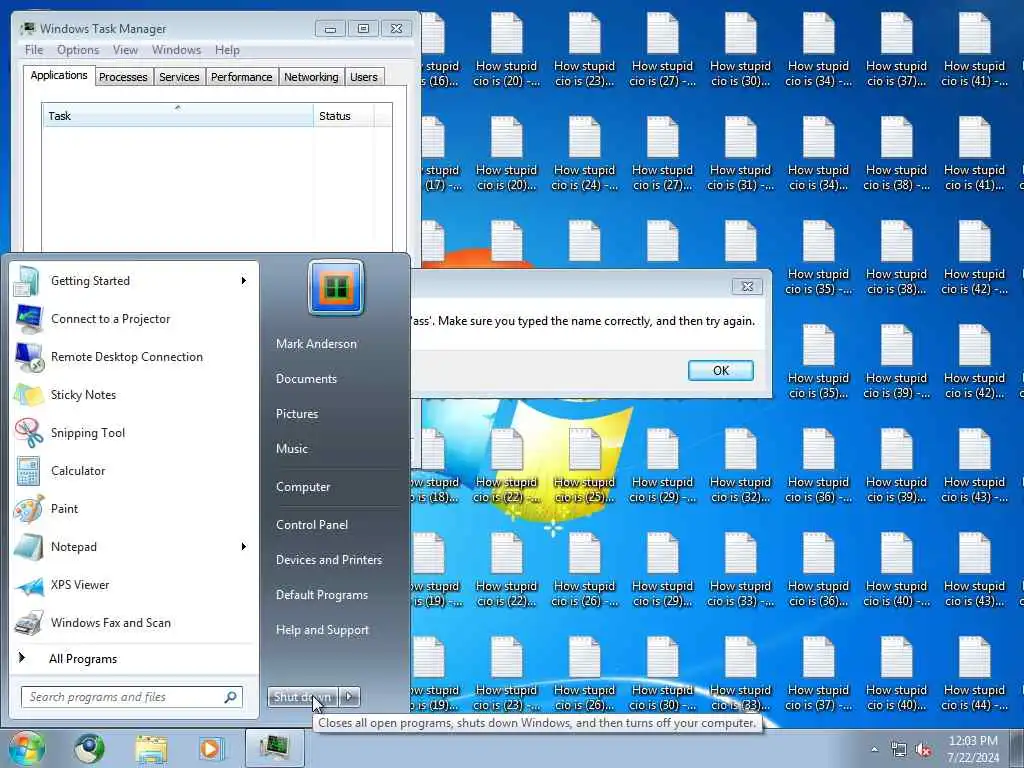Switch to the Users tab
This screenshot has height=768, width=1024.
(x=364, y=77)
